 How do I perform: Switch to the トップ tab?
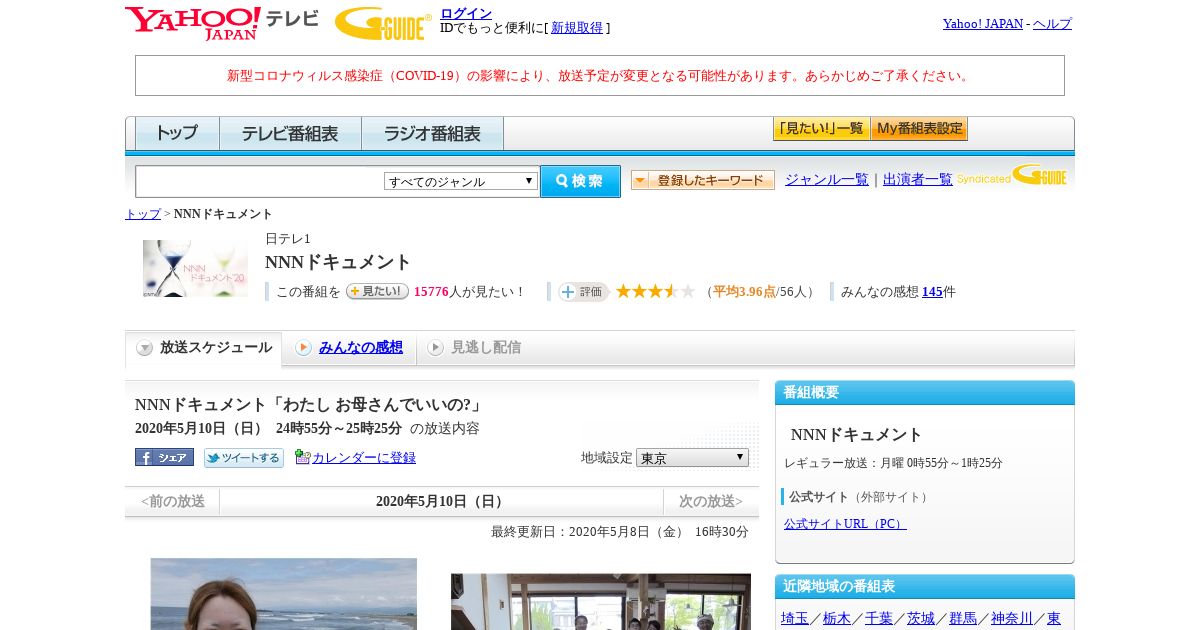pos(177,133)
